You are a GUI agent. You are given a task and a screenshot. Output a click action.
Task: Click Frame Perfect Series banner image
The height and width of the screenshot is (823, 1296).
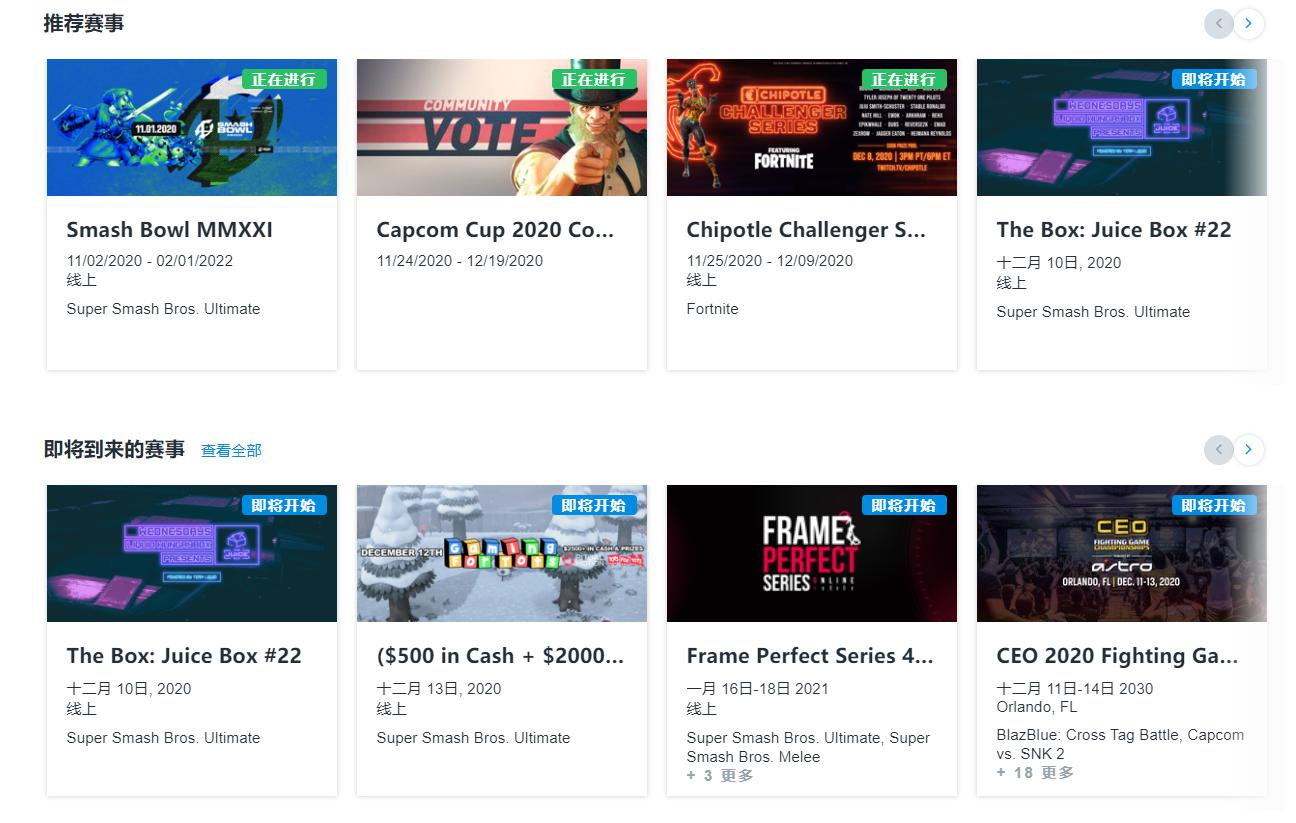tap(812, 553)
